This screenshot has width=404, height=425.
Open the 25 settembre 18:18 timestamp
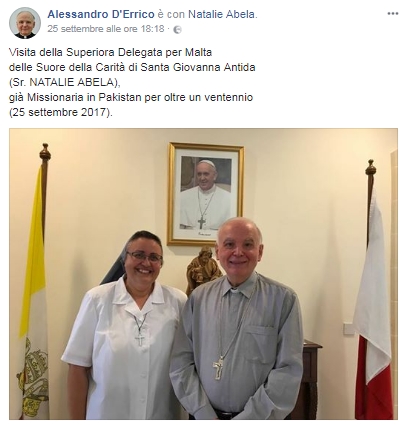106,29
